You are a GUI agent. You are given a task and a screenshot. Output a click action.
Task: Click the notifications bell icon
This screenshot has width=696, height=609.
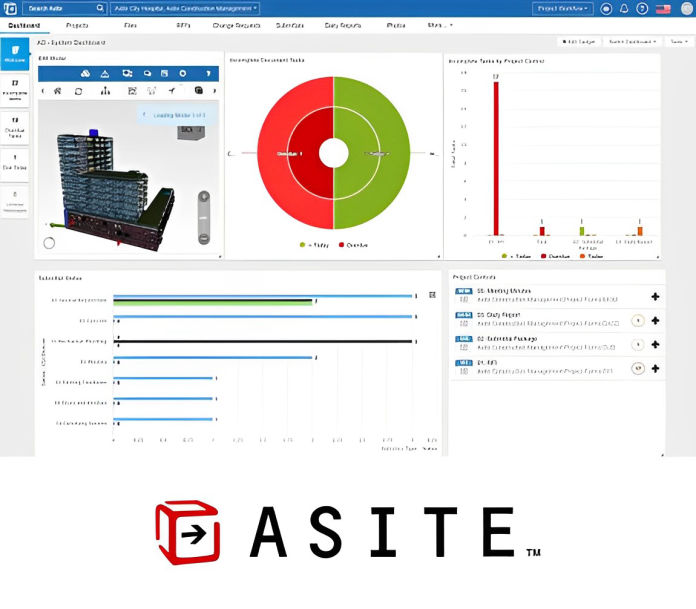[x=623, y=9]
